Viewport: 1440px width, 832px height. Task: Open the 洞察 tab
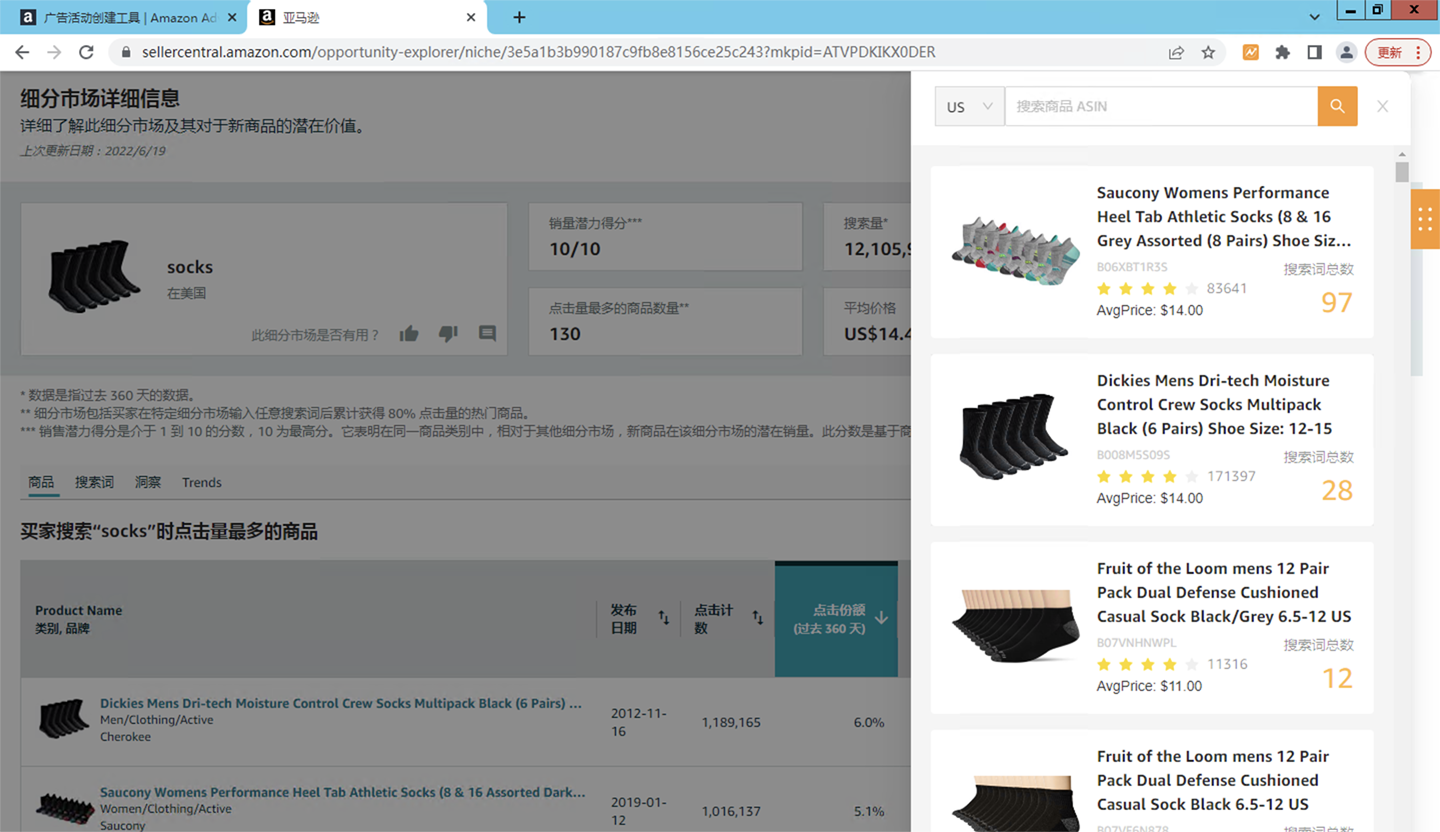(x=148, y=482)
